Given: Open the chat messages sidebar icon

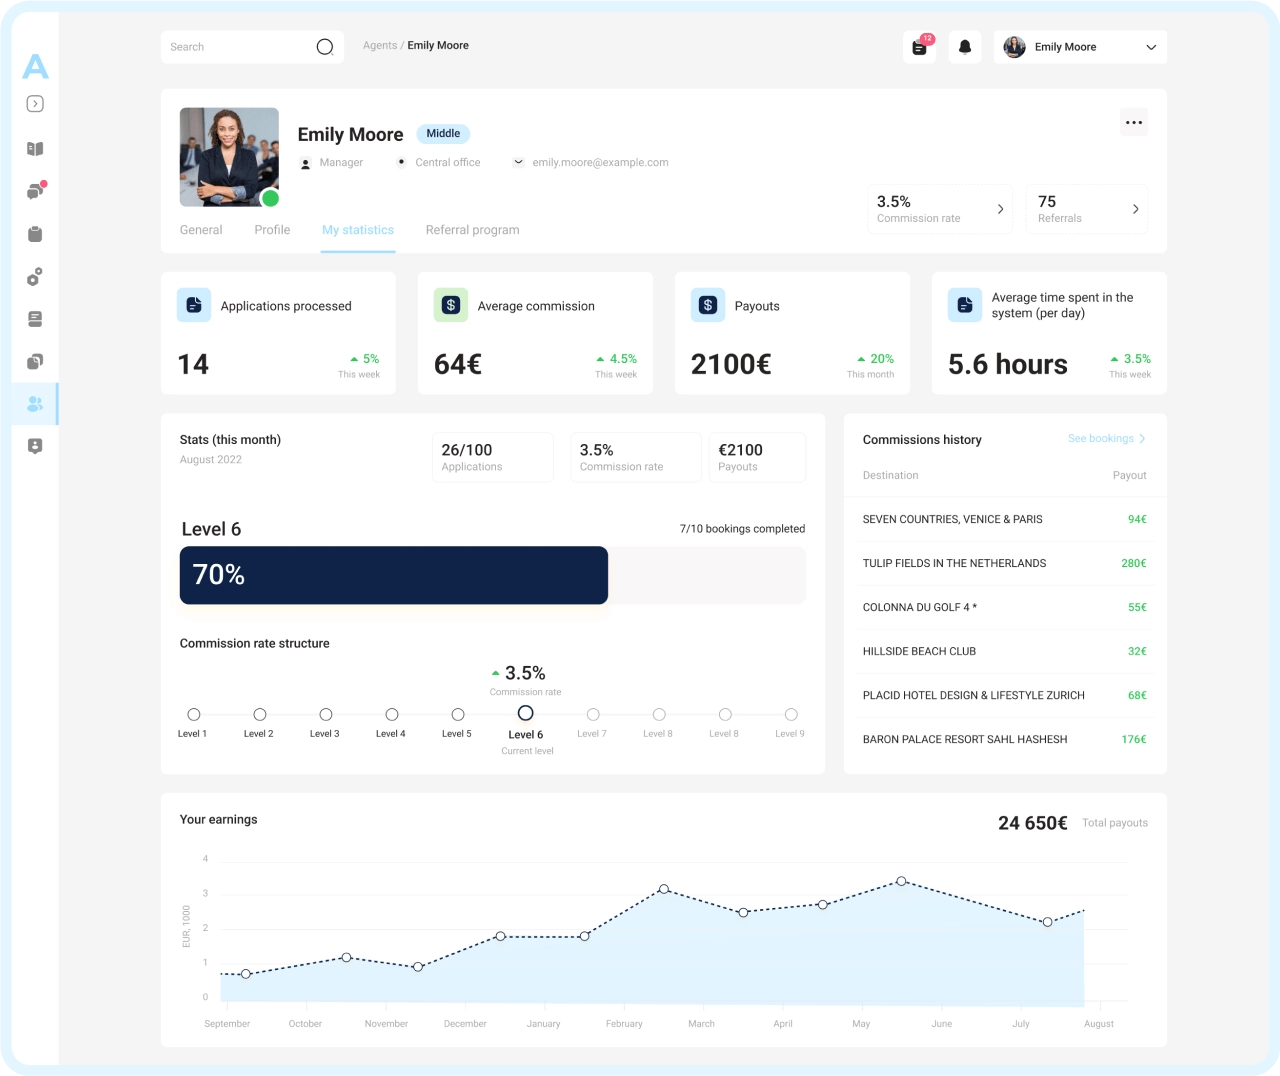Looking at the screenshot, I should coord(35,191).
